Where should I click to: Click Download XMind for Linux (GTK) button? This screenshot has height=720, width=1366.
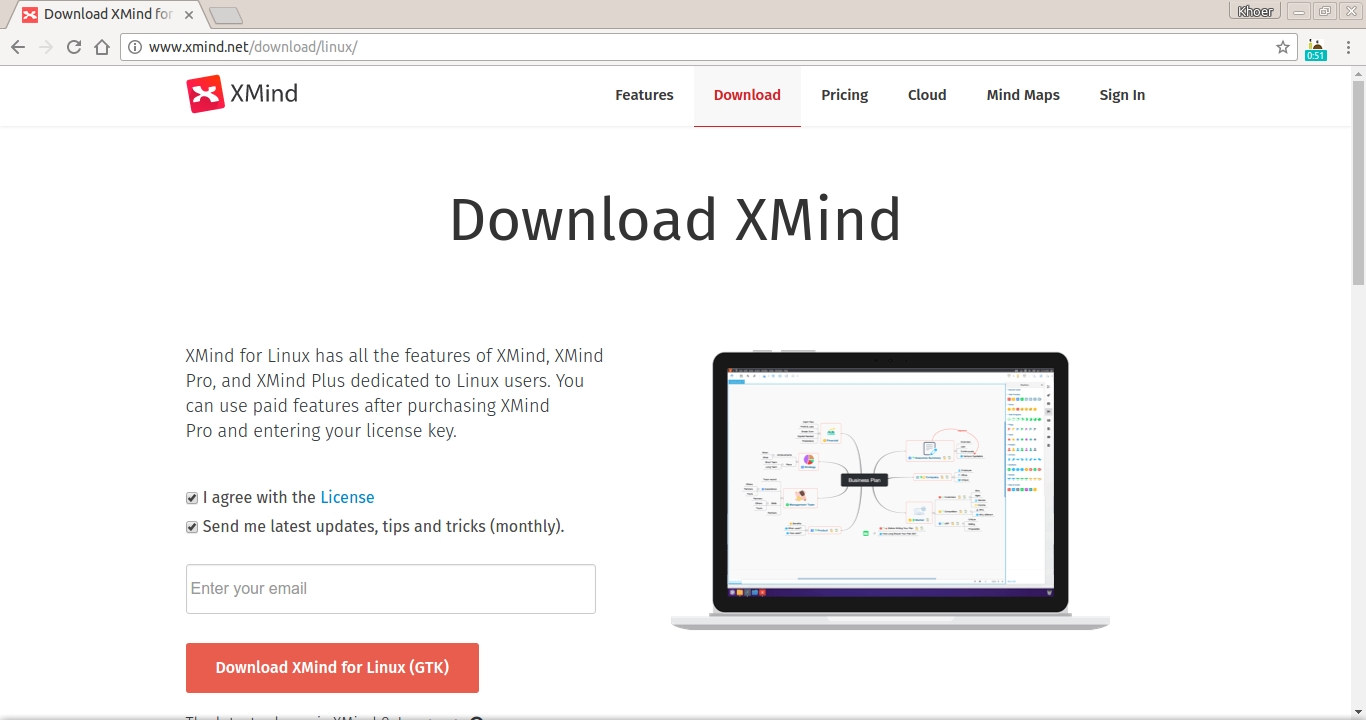[332, 668]
